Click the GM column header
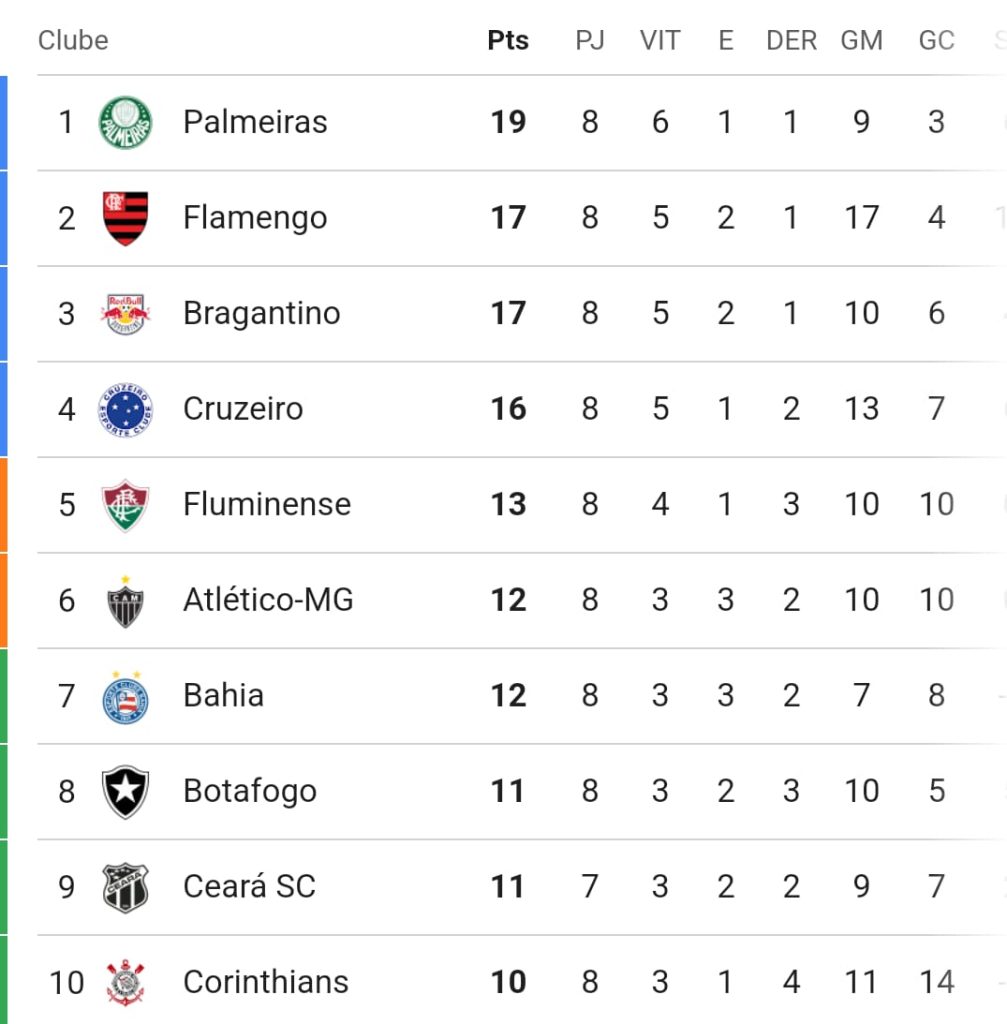 (861, 40)
